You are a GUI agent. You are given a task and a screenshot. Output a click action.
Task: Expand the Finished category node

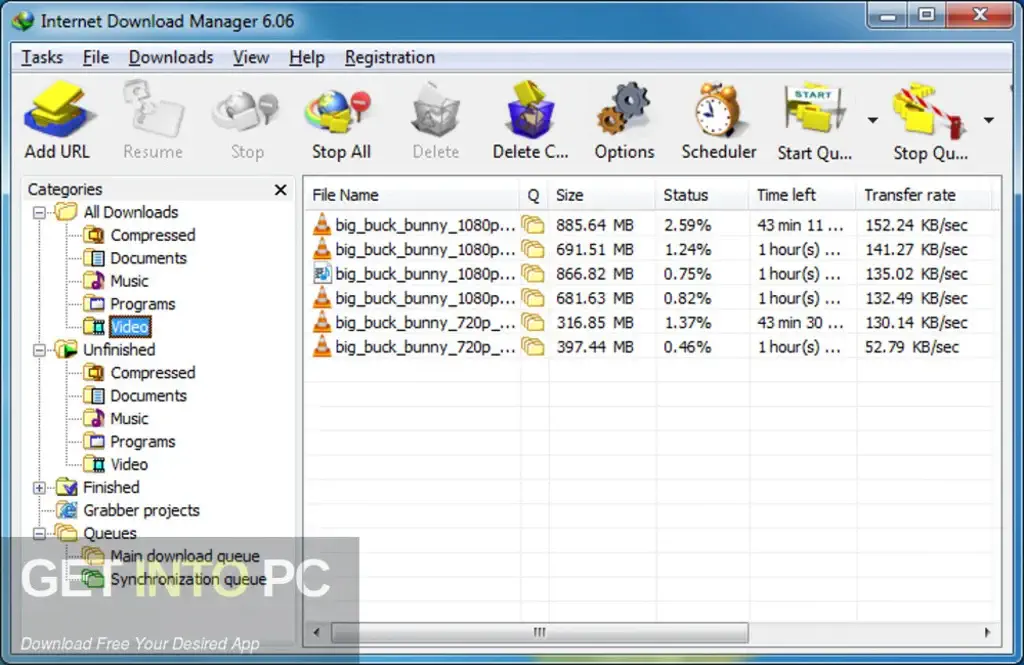(x=39, y=487)
